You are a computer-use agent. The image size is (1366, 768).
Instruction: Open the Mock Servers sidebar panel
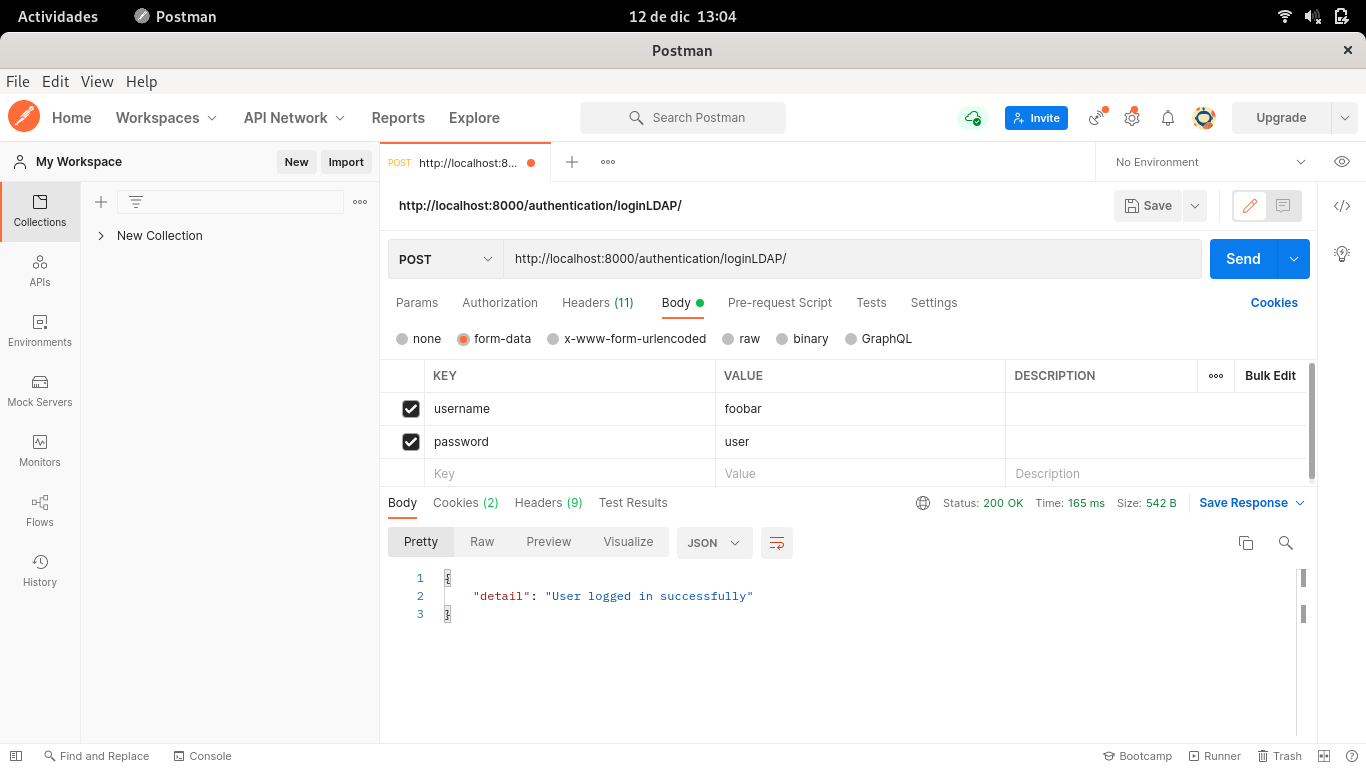40,391
